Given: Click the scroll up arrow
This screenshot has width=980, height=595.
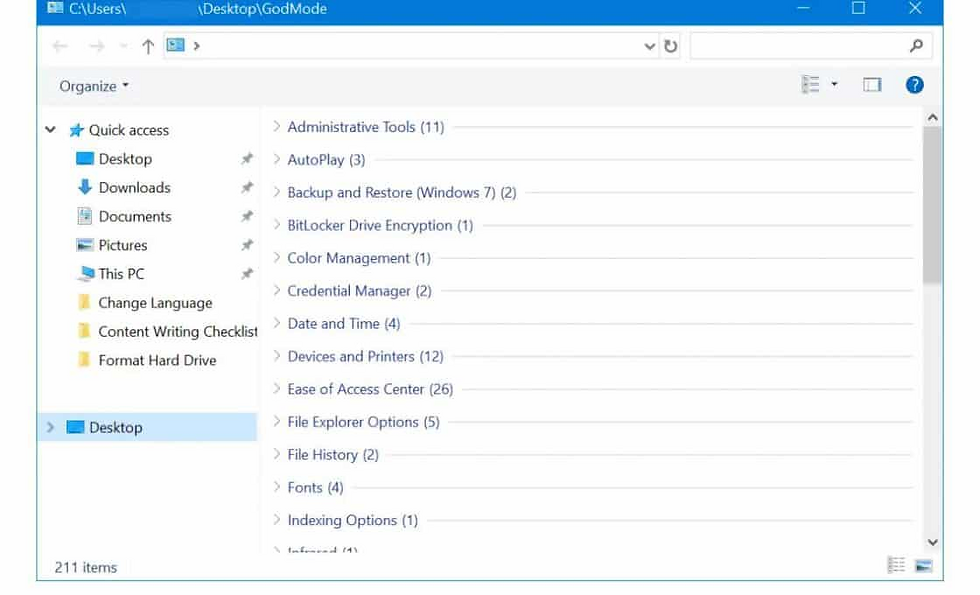Looking at the screenshot, I should tap(932, 117).
